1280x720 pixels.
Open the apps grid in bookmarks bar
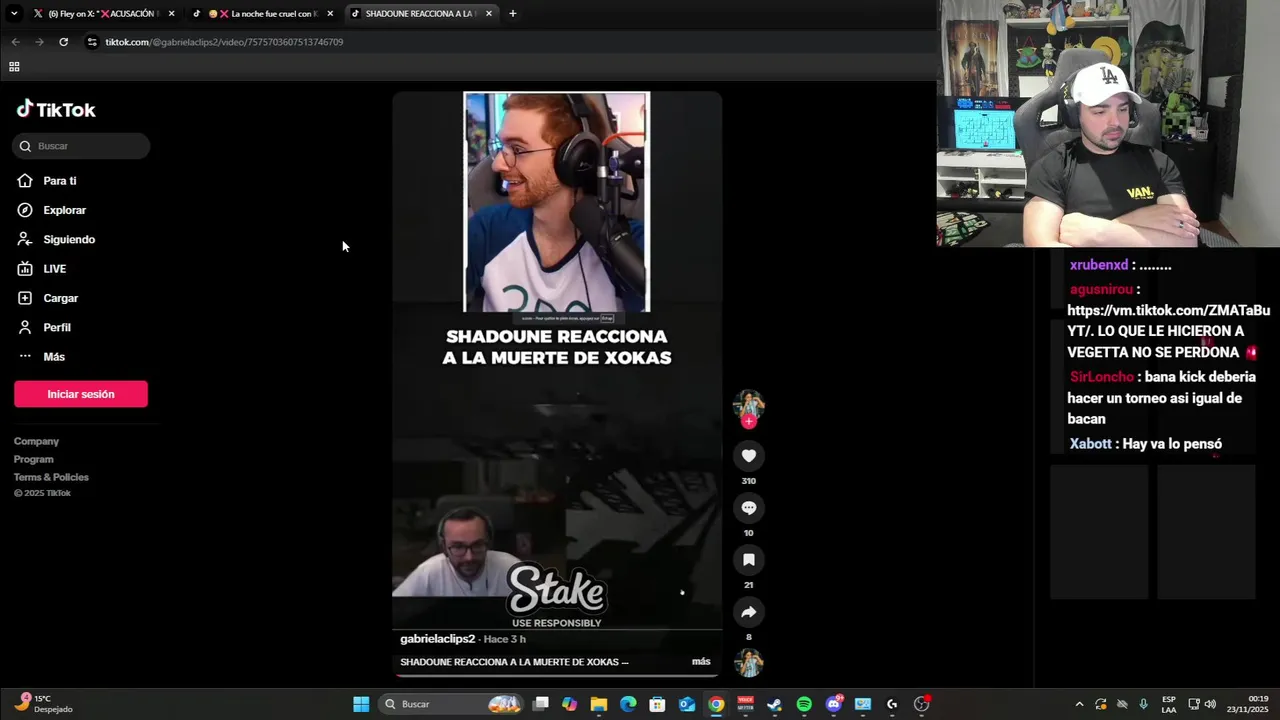coord(14,67)
